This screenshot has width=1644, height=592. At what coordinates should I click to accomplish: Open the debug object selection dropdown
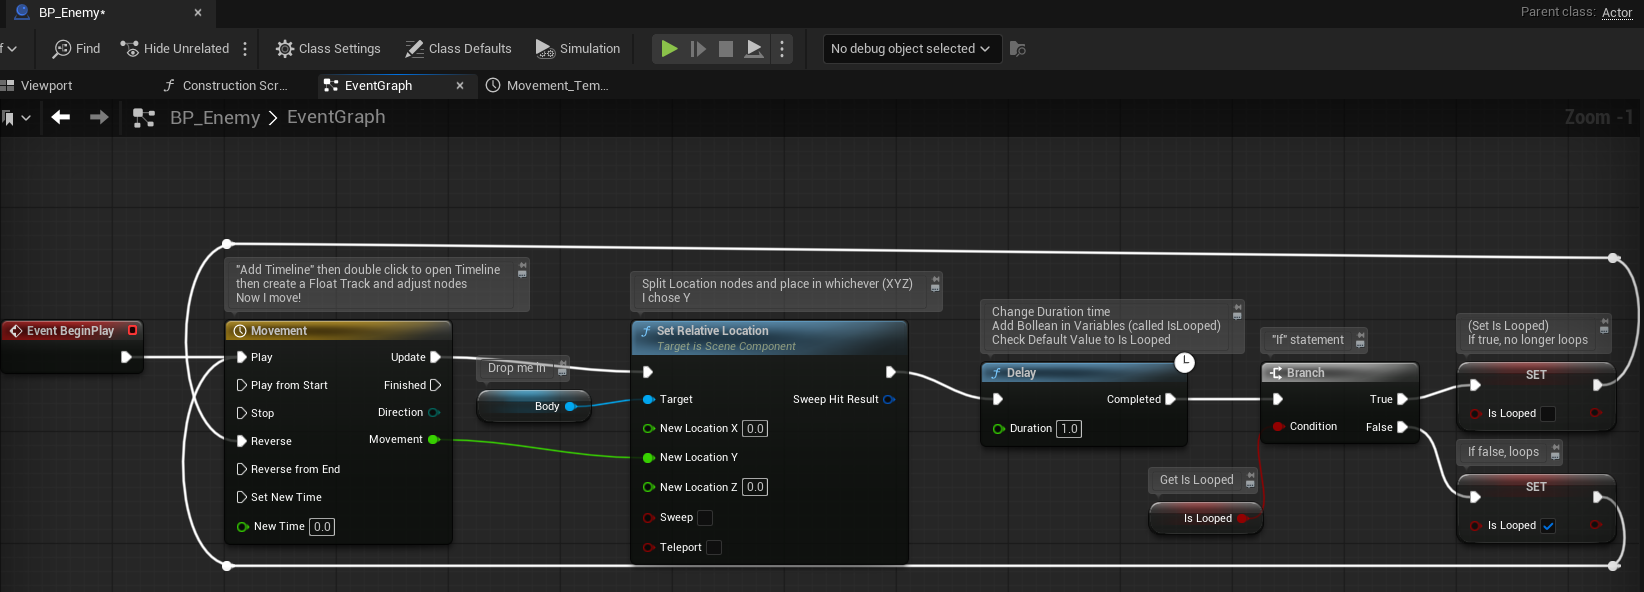point(911,48)
